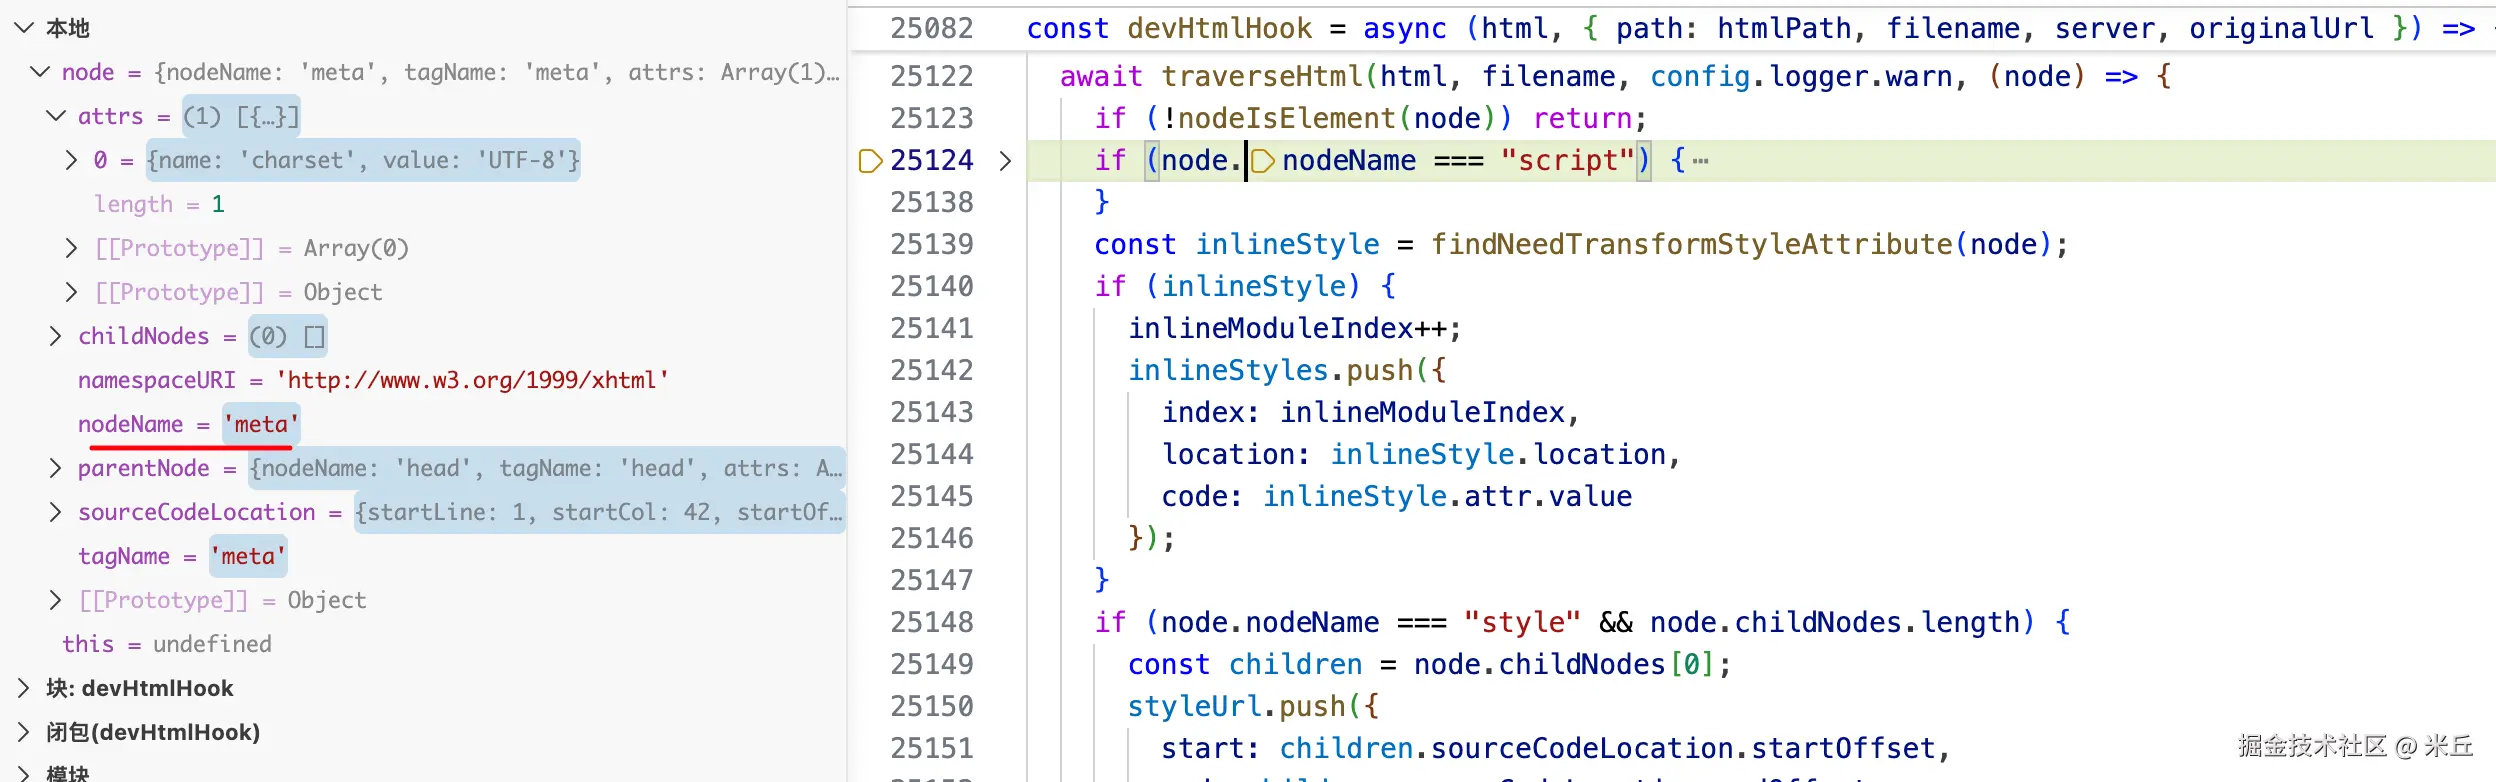Viewport: 2496px width, 782px height.
Task: Collapse the node variable tree
Action: pyautogui.click(x=40, y=72)
